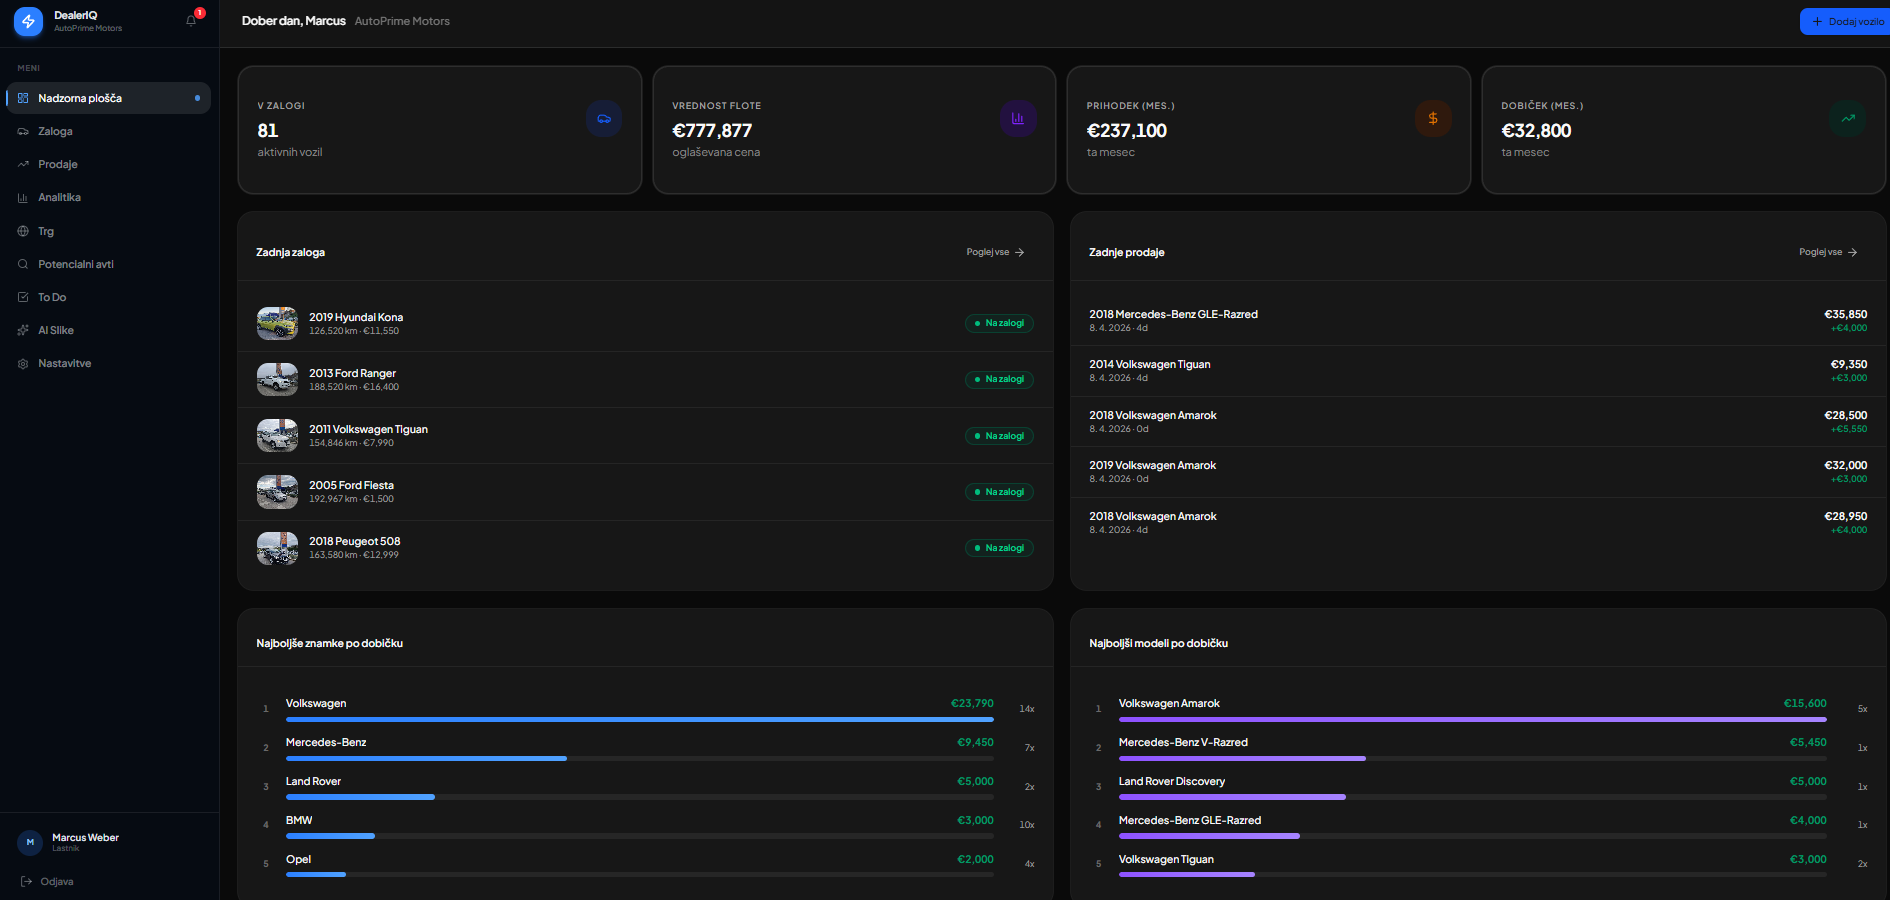The width and height of the screenshot is (1890, 900).
Task: Click Marcus Weber's avatar circle
Action: (x=30, y=842)
